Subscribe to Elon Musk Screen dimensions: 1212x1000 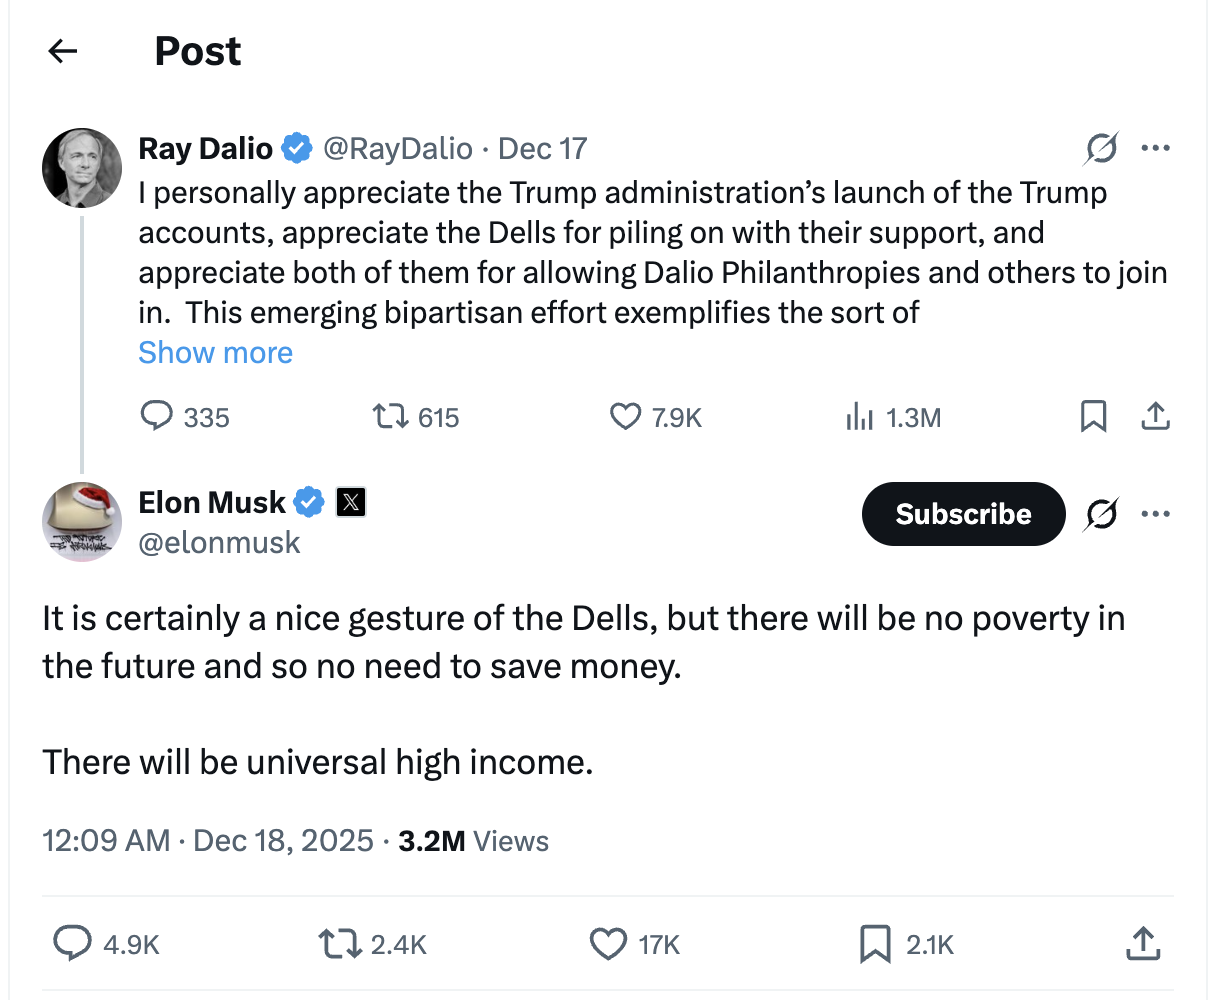(963, 513)
